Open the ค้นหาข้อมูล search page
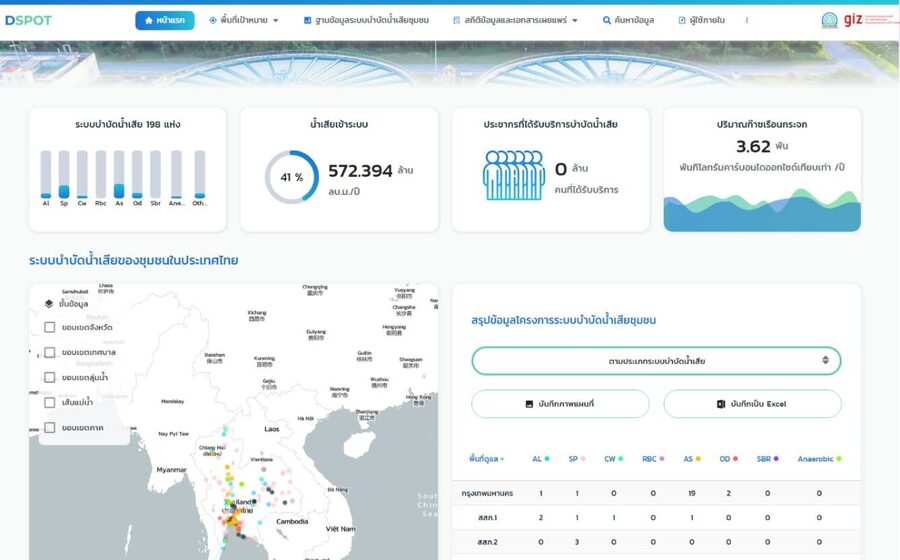 [628, 20]
